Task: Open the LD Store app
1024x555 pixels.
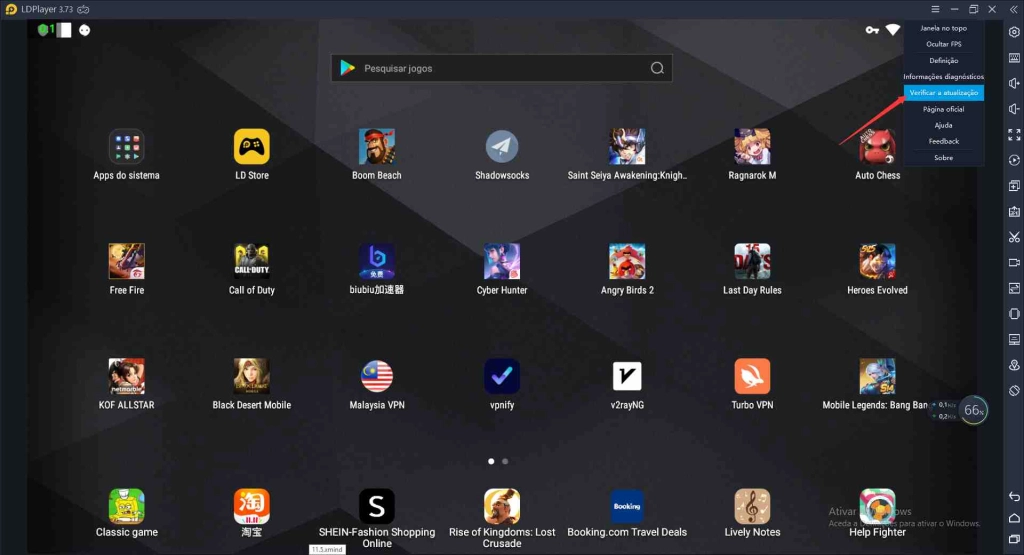Action: 252,147
